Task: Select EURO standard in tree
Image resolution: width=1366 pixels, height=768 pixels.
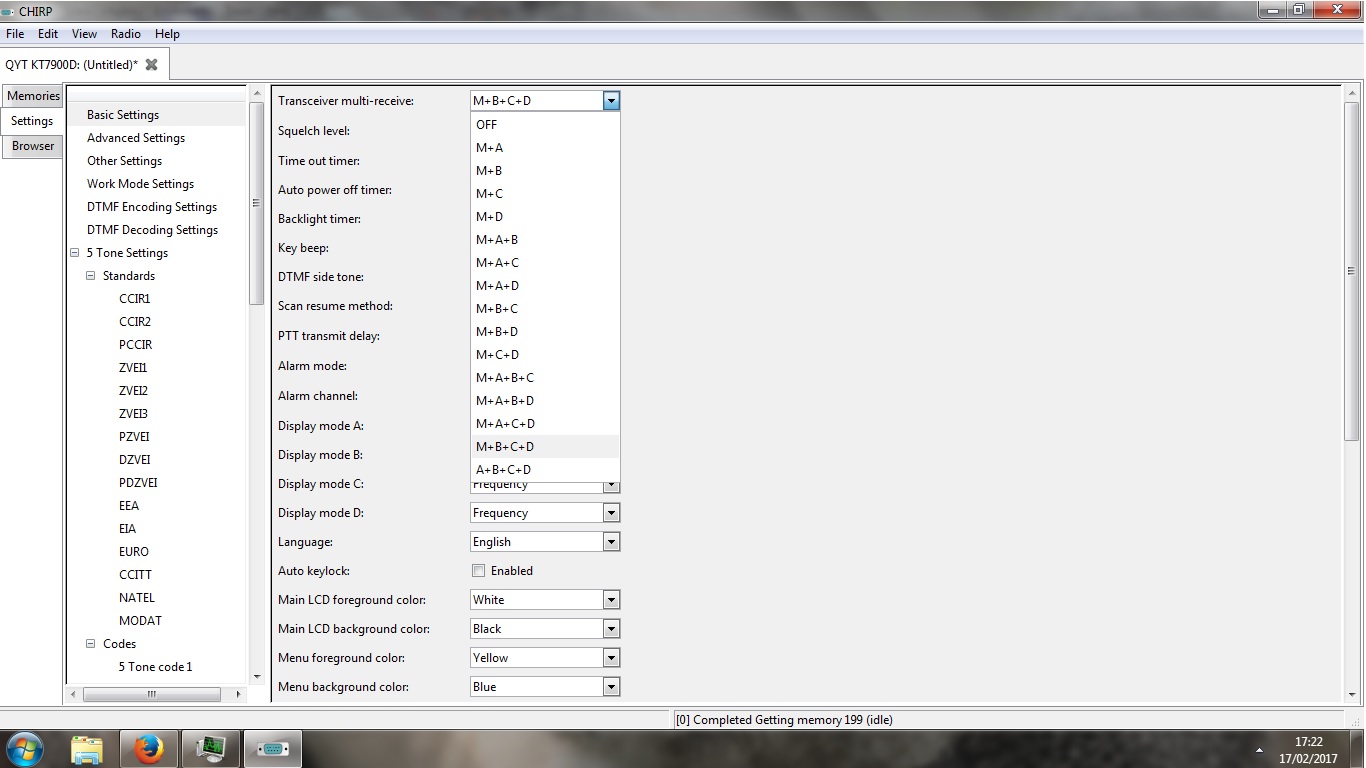Action: click(134, 552)
